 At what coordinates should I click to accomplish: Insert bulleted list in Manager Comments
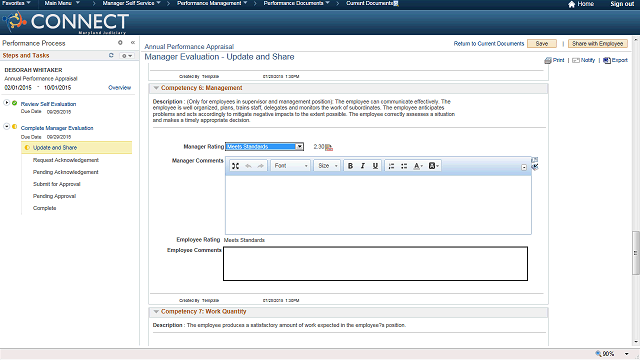pyautogui.click(x=404, y=166)
